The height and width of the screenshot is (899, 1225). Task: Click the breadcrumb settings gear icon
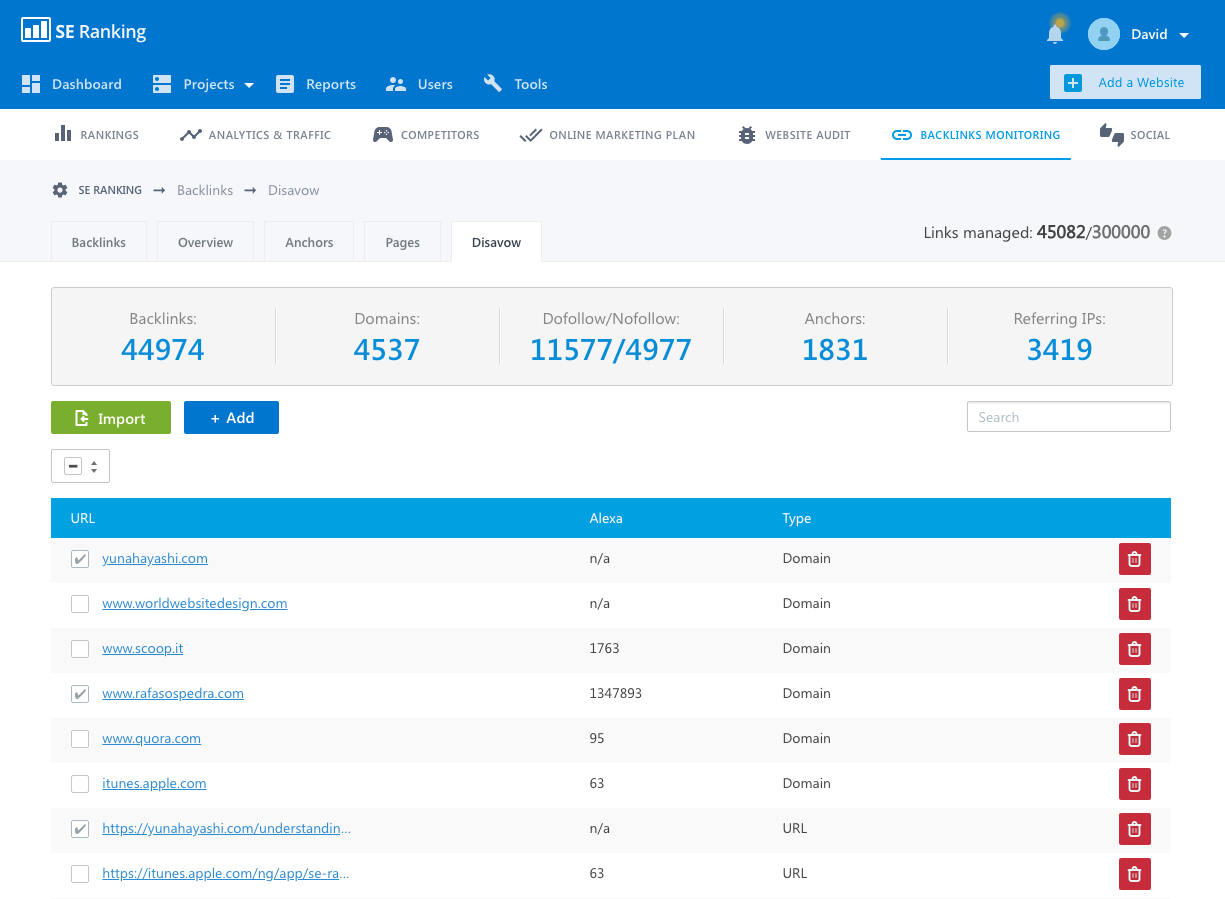click(x=60, y=190)
